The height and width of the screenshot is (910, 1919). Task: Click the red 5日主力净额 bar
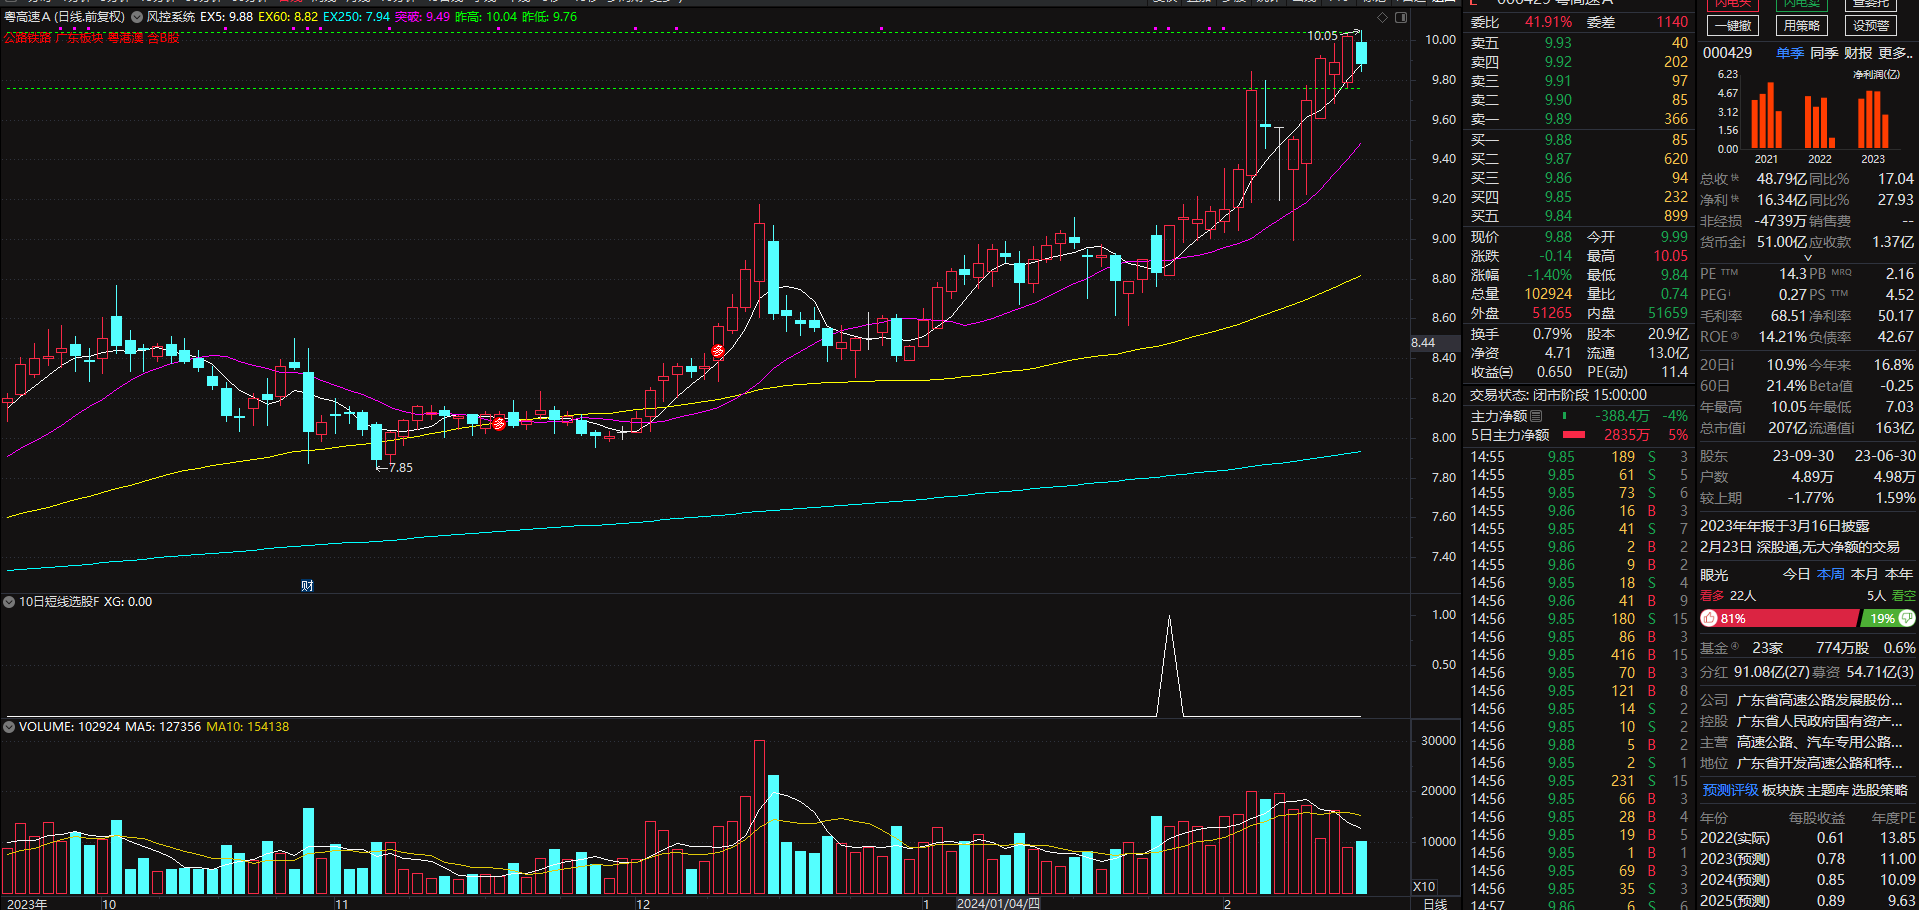click(x=1574, y=435)
